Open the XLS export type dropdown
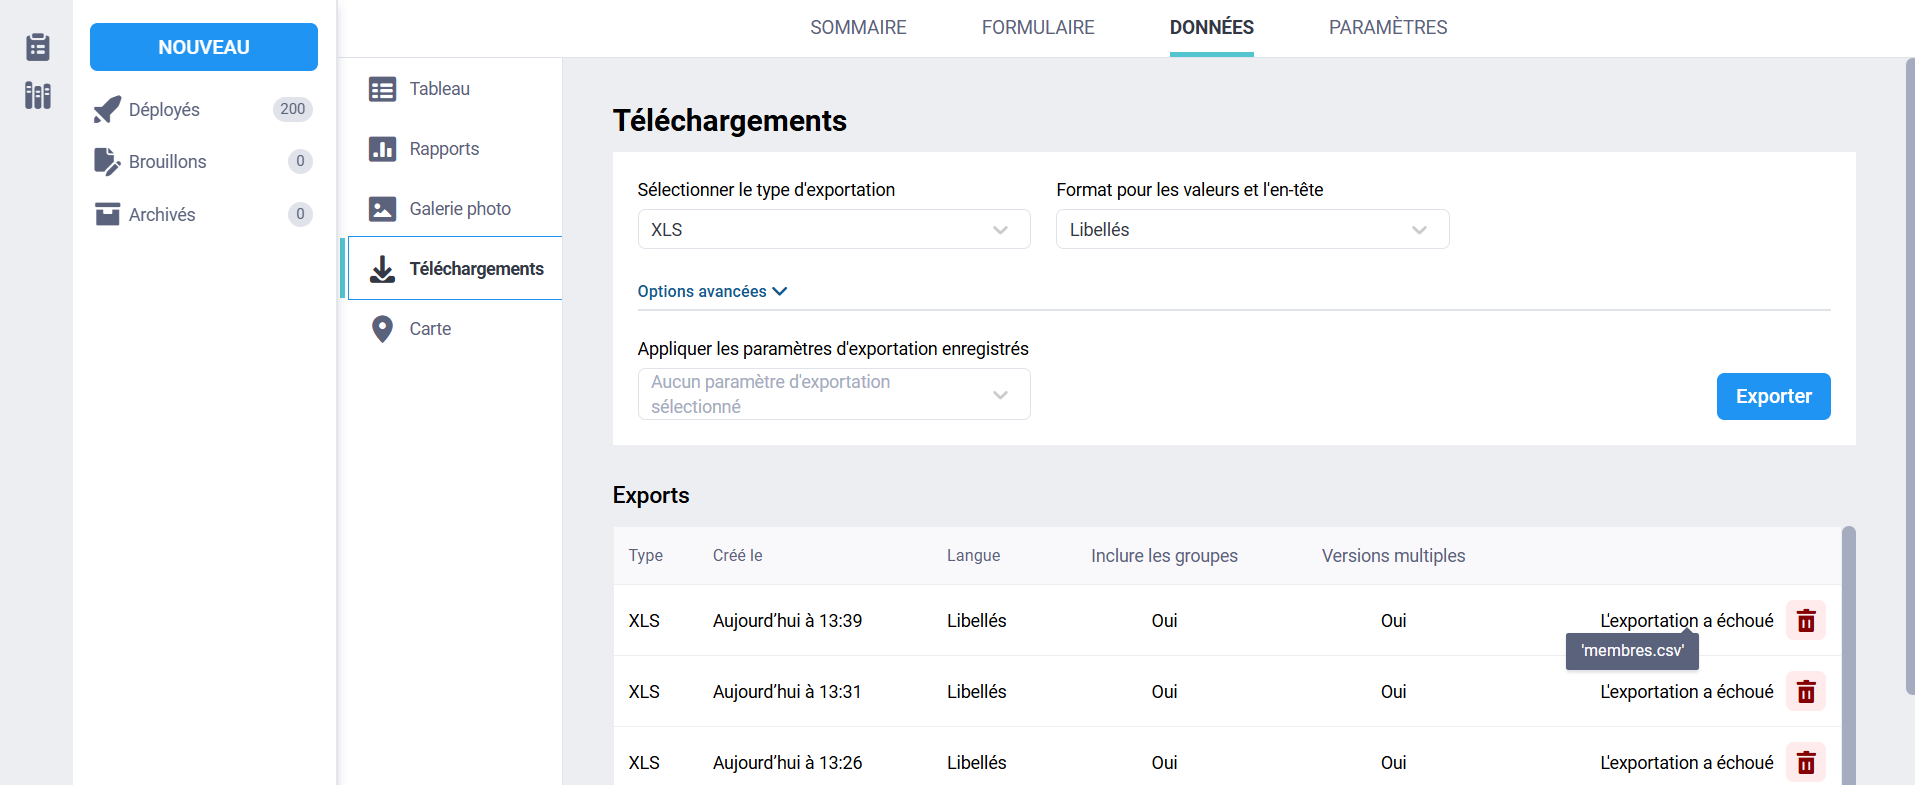The height and width of the screenshot is (785, 1915). pyautogui.click(x=833, y=230)
